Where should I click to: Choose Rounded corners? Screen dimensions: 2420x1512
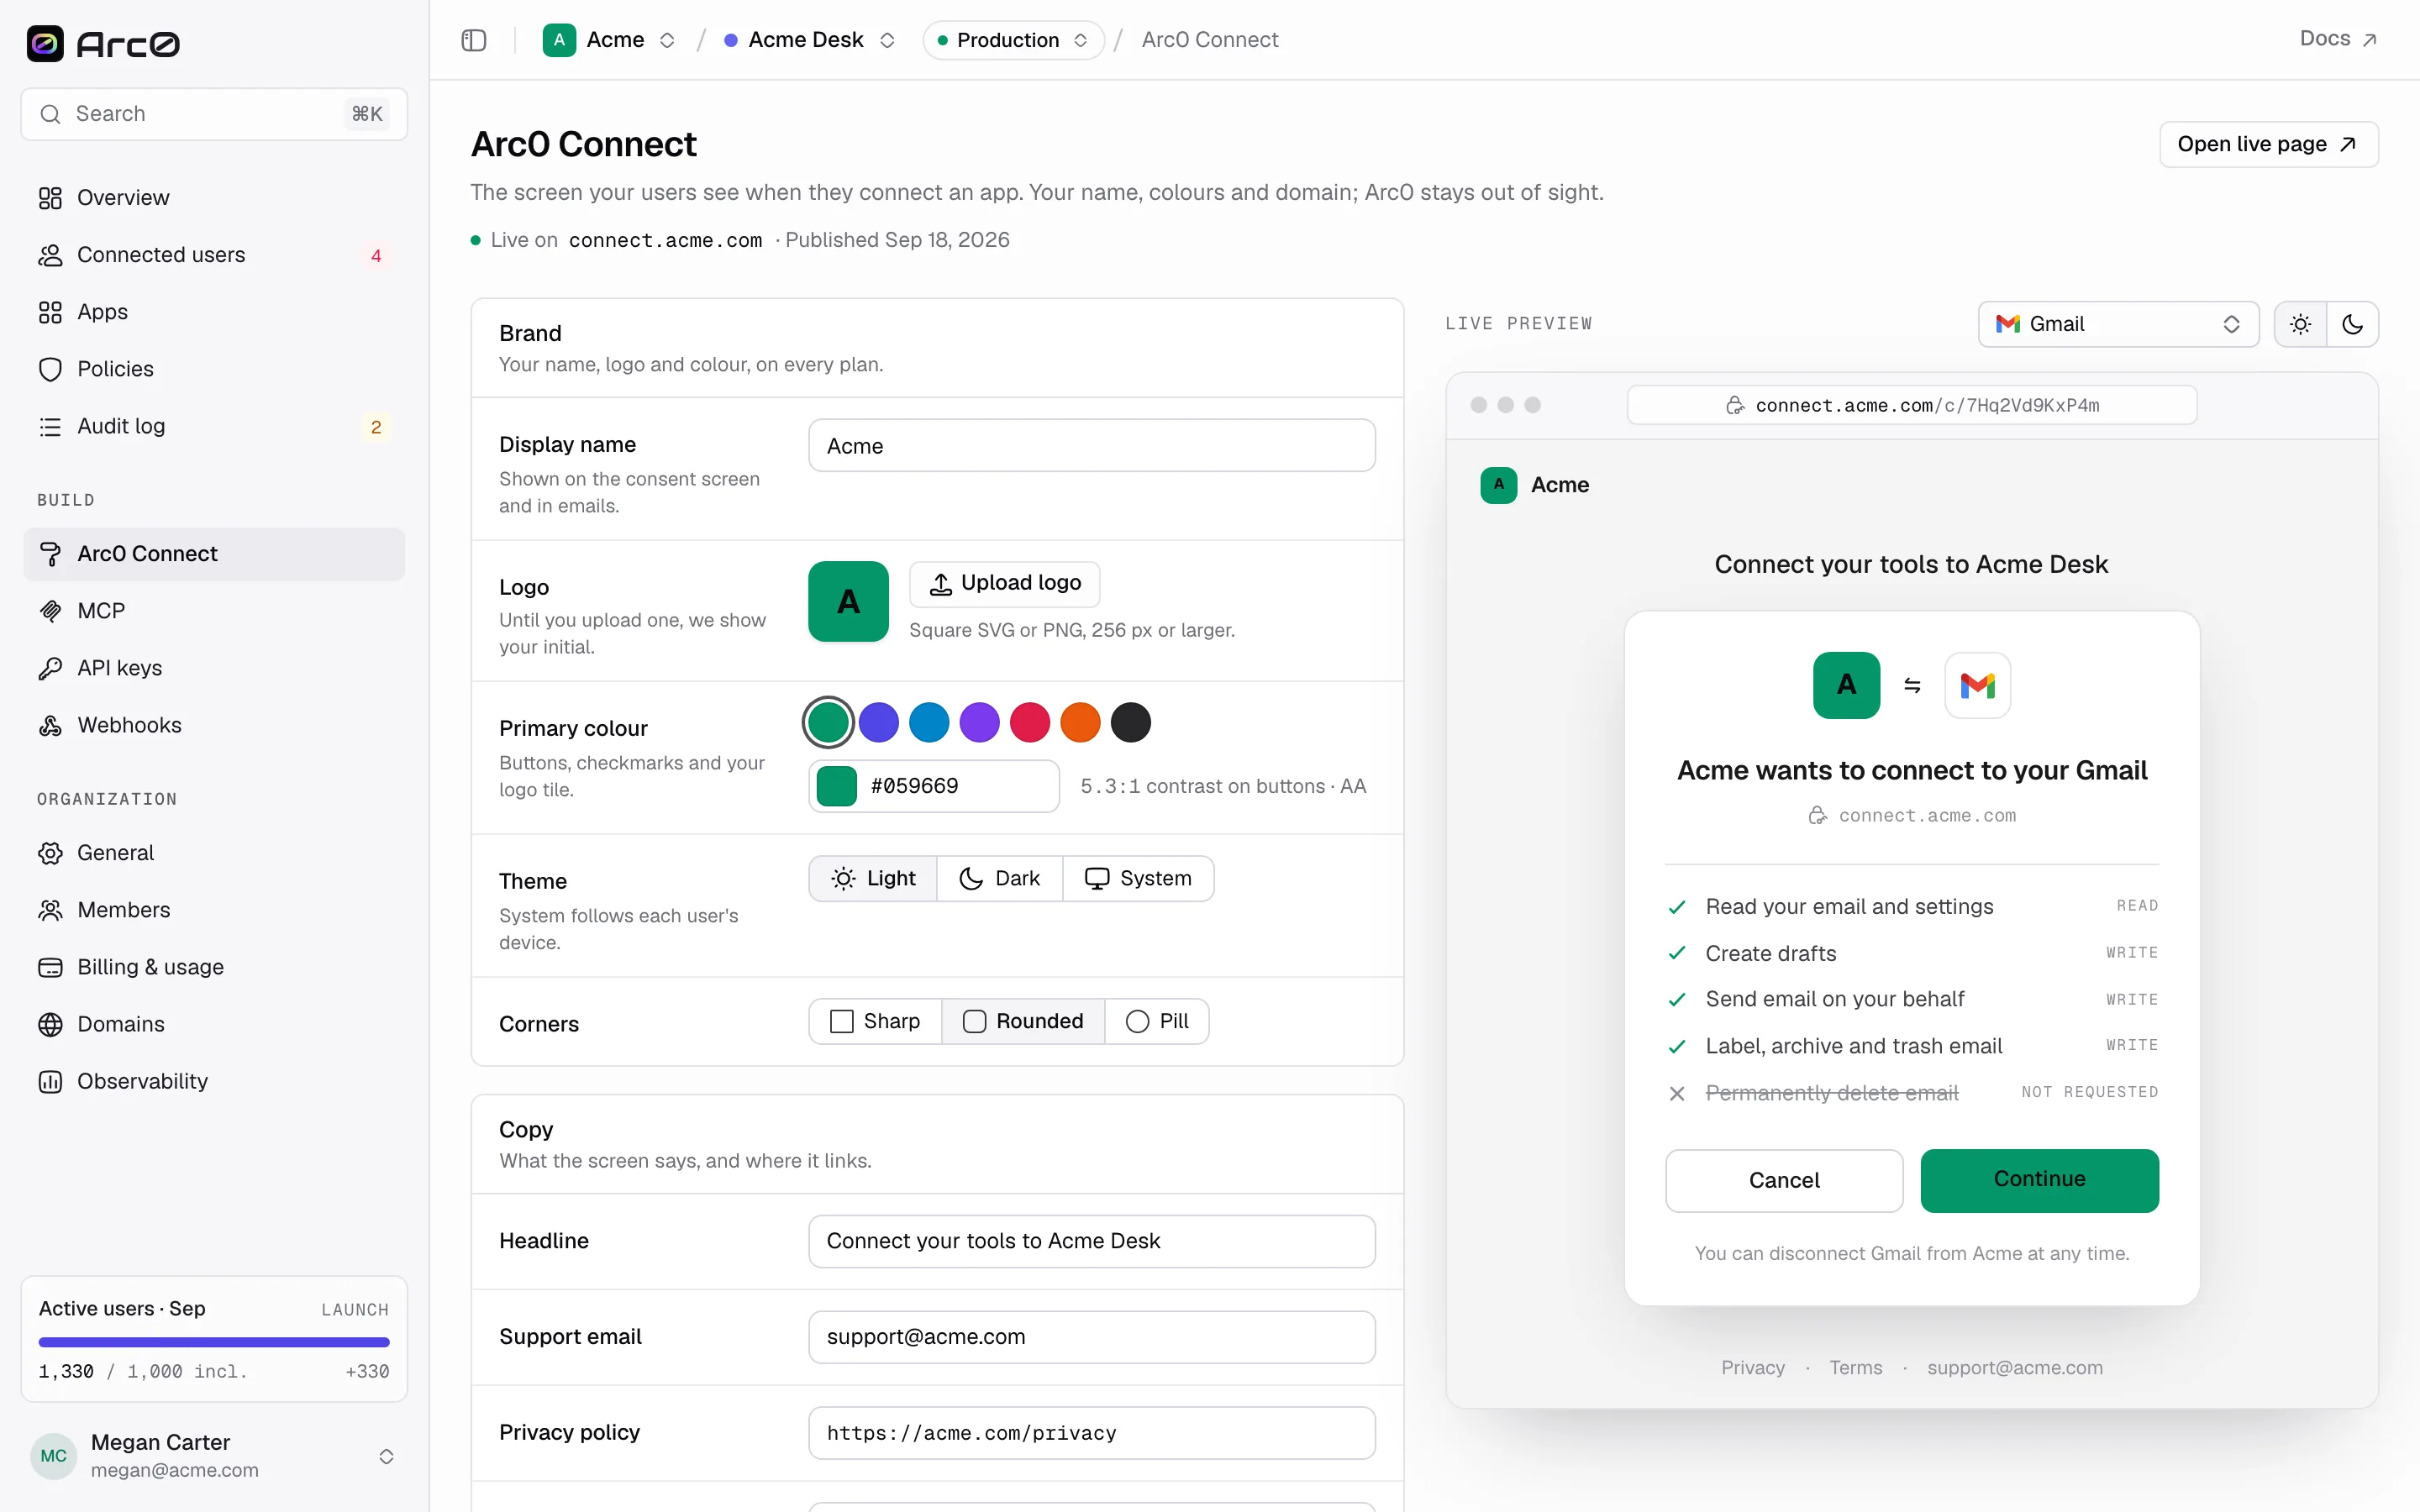1023,1021
